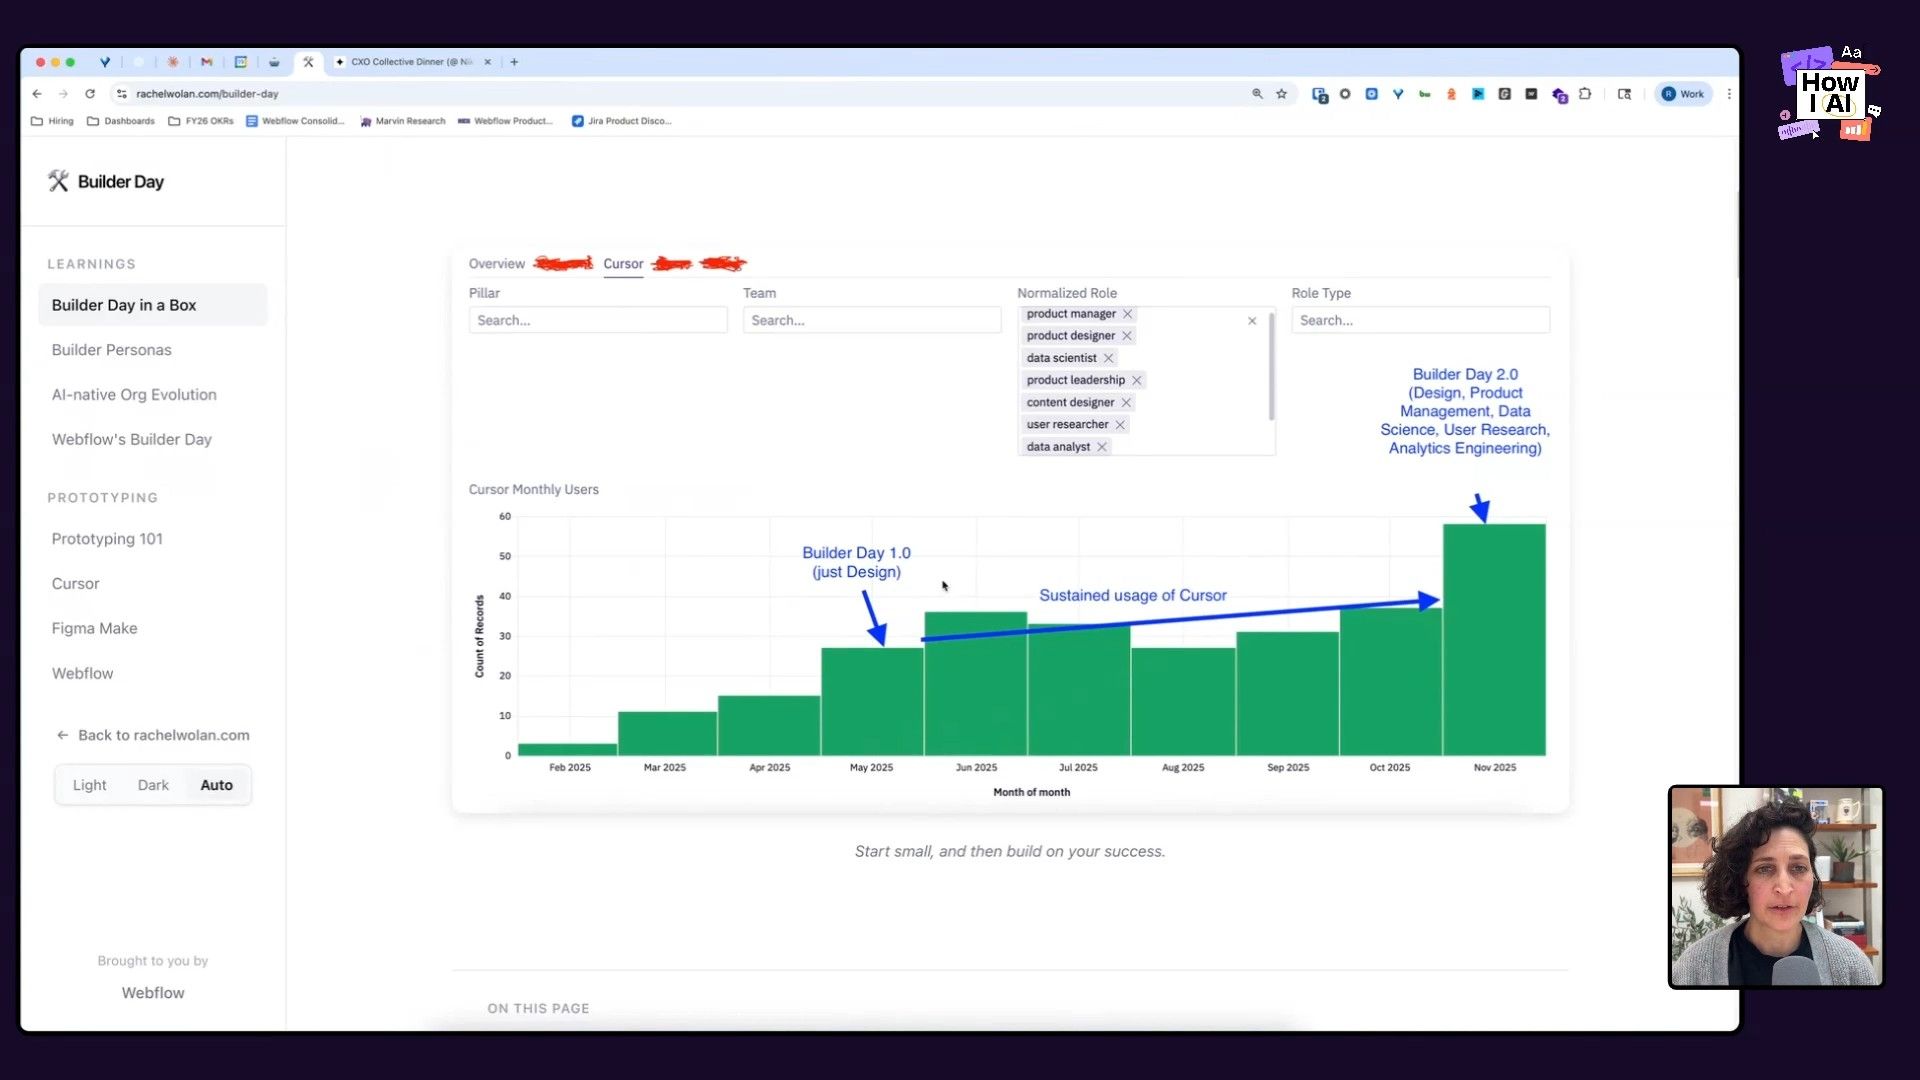Remove the content designer filter chip

point(1125,402)
